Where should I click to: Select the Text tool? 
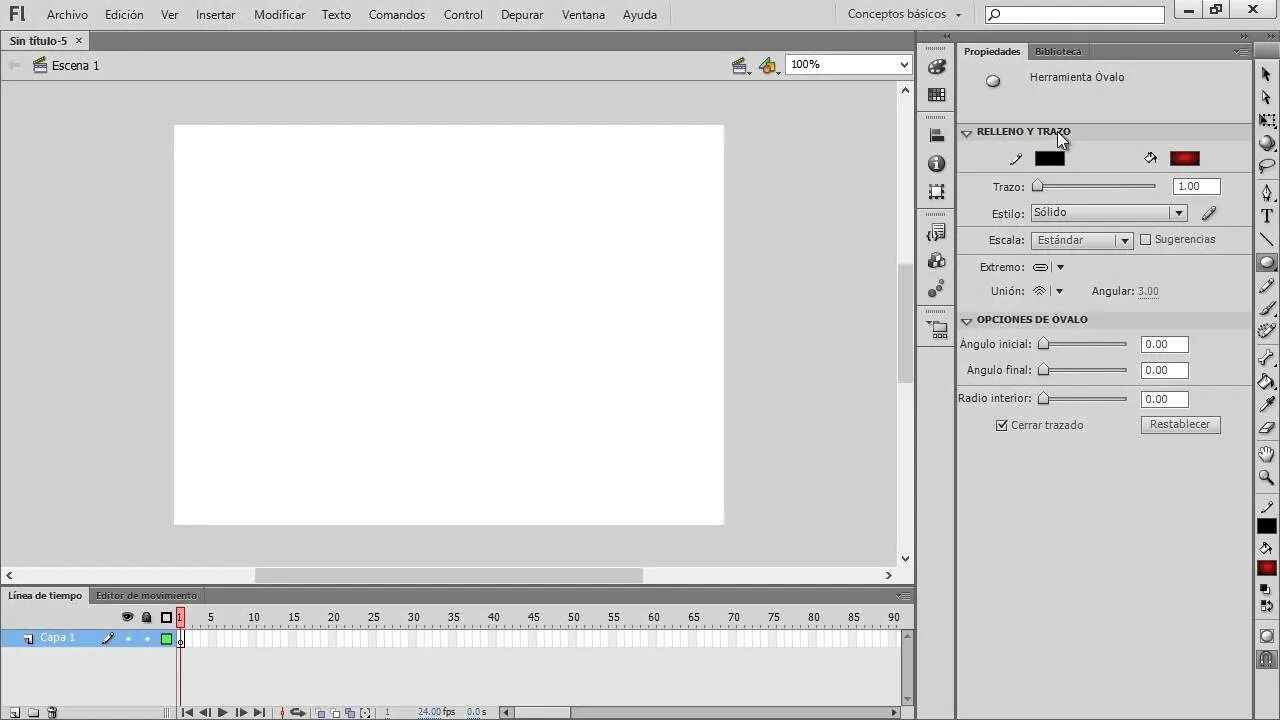(1266, 216)
